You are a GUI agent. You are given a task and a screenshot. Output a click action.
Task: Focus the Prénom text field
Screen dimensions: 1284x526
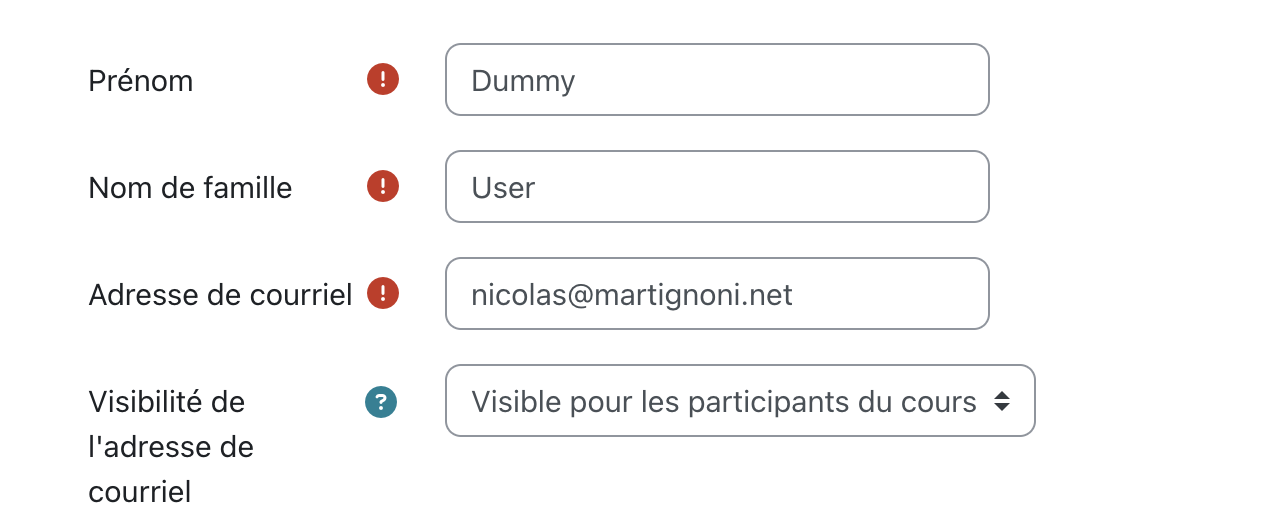[717, 79]
